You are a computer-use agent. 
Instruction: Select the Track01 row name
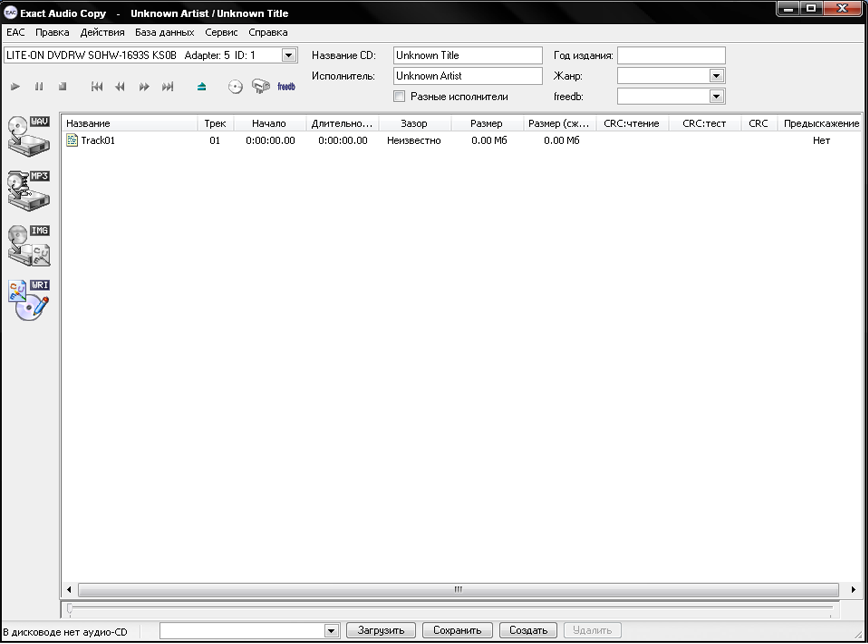pyautogui.click(x=98, y=141)
